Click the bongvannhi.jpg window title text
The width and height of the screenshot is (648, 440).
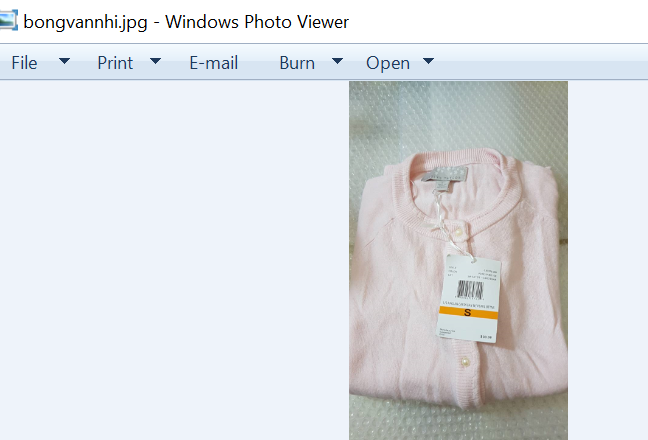(186, 21)
